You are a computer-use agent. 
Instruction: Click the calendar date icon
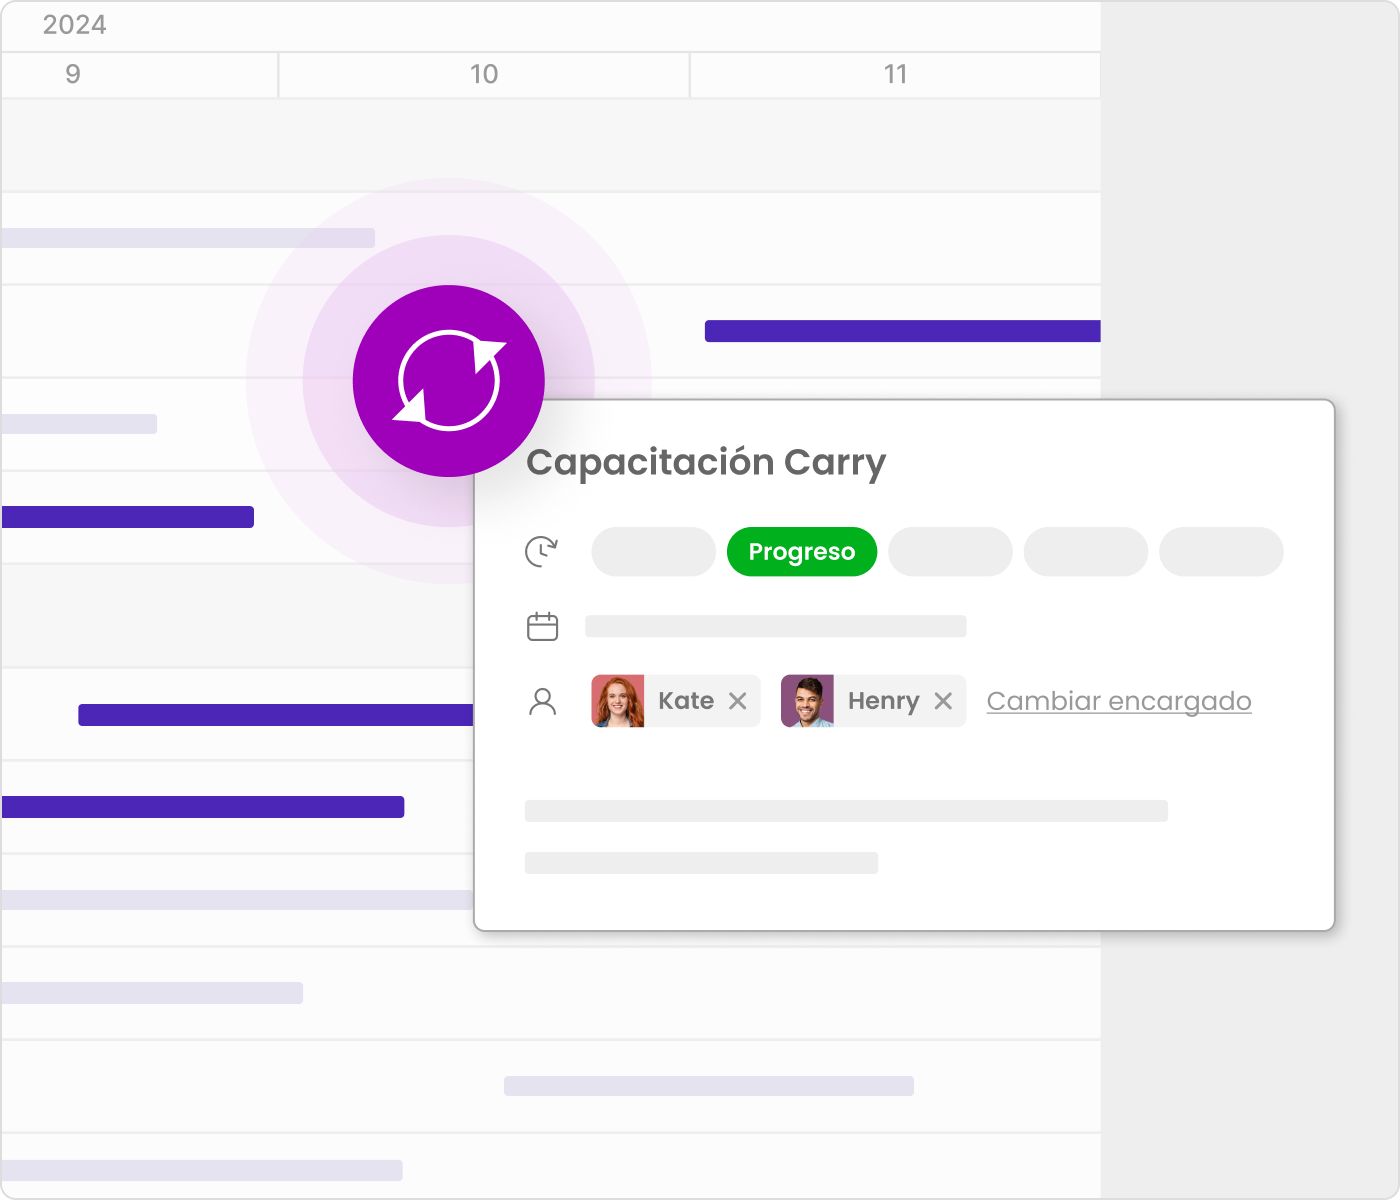542,627
